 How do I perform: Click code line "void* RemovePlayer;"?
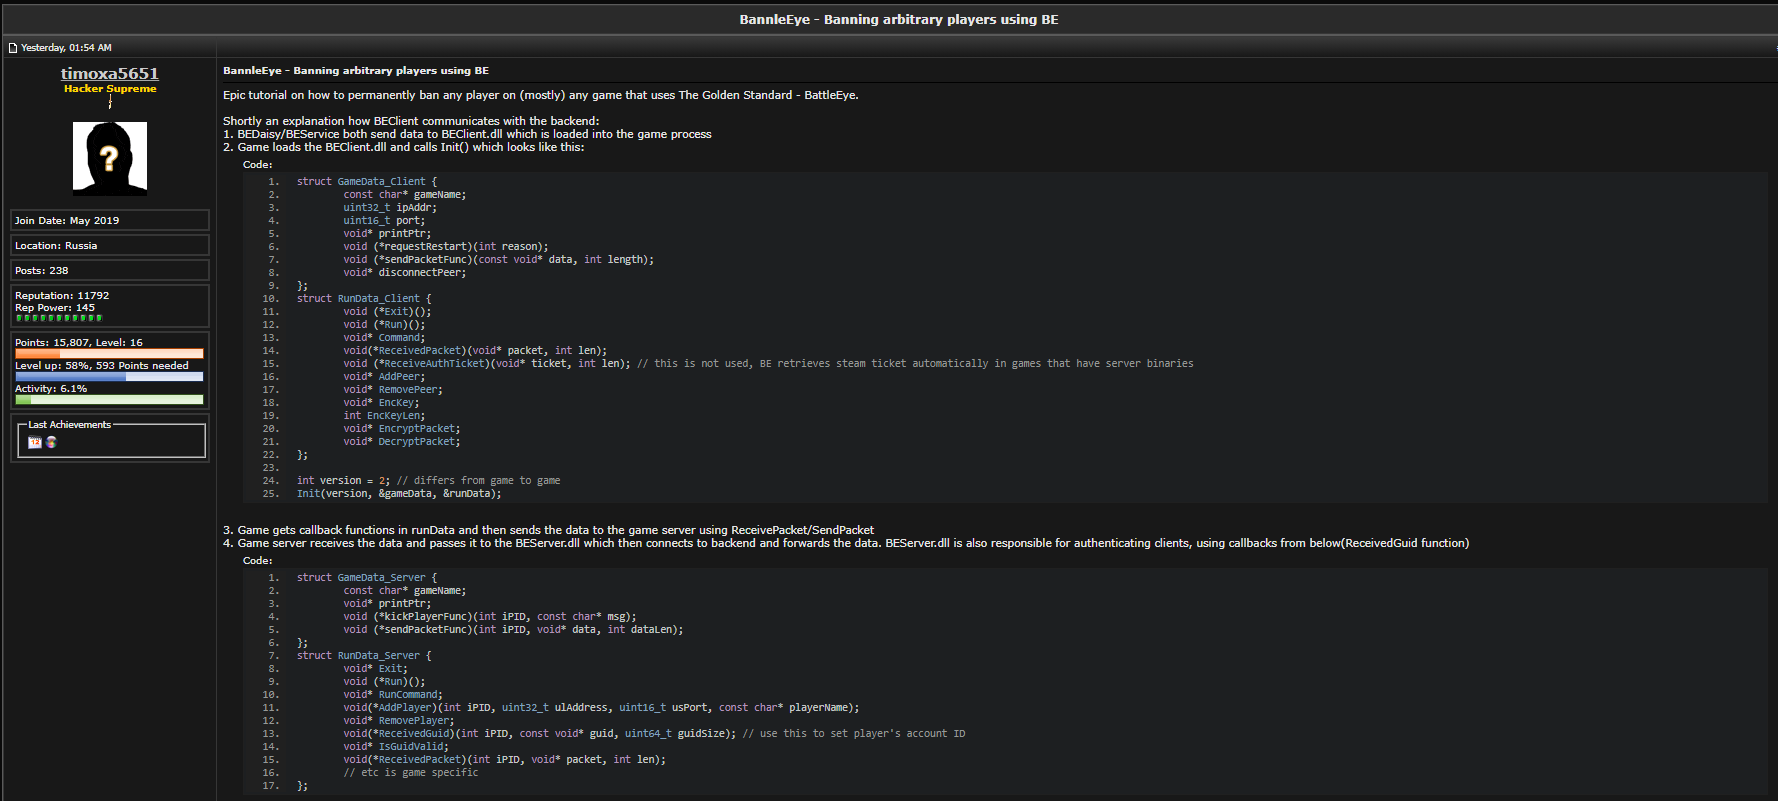click(x=399, y=721)
